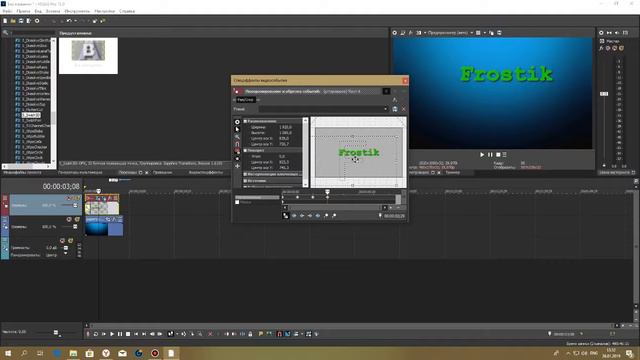Toggle Sync cursor button in Pan/Crop keyframe bar
This screenshot has width=640, height=360.
(x=286, y=216)
